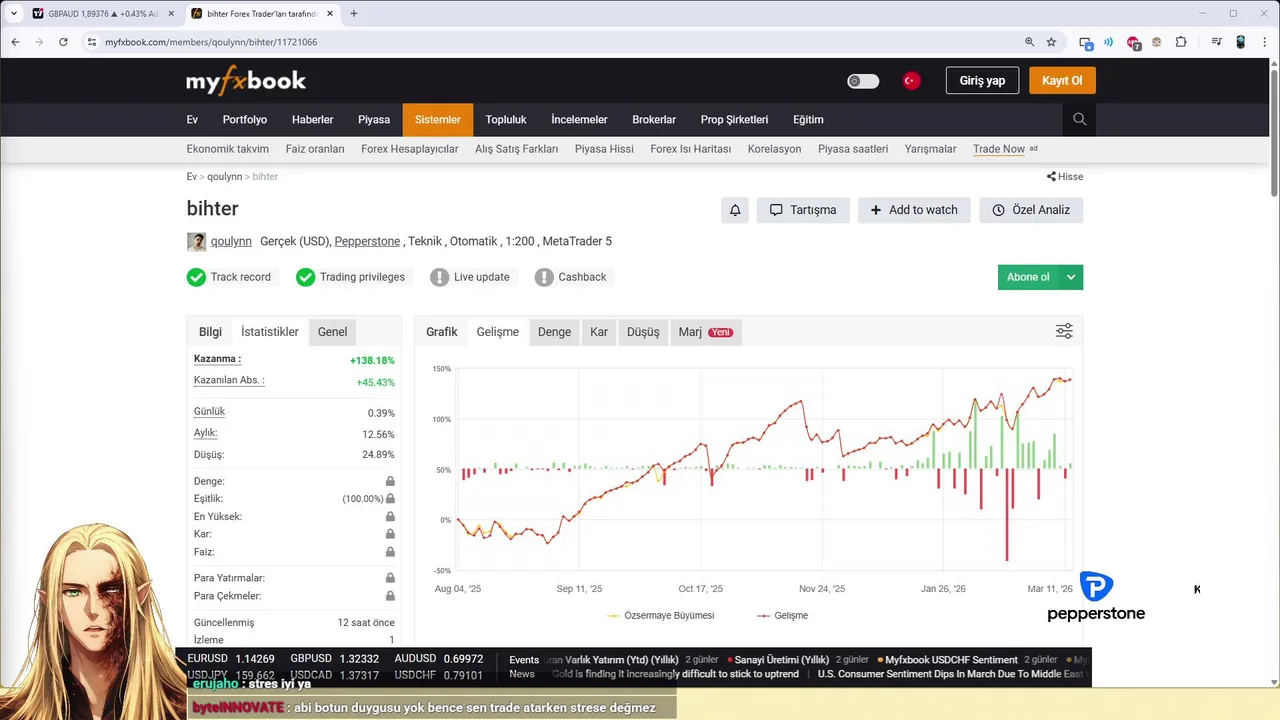Open the Pepperstone broker link

[367, 242]
